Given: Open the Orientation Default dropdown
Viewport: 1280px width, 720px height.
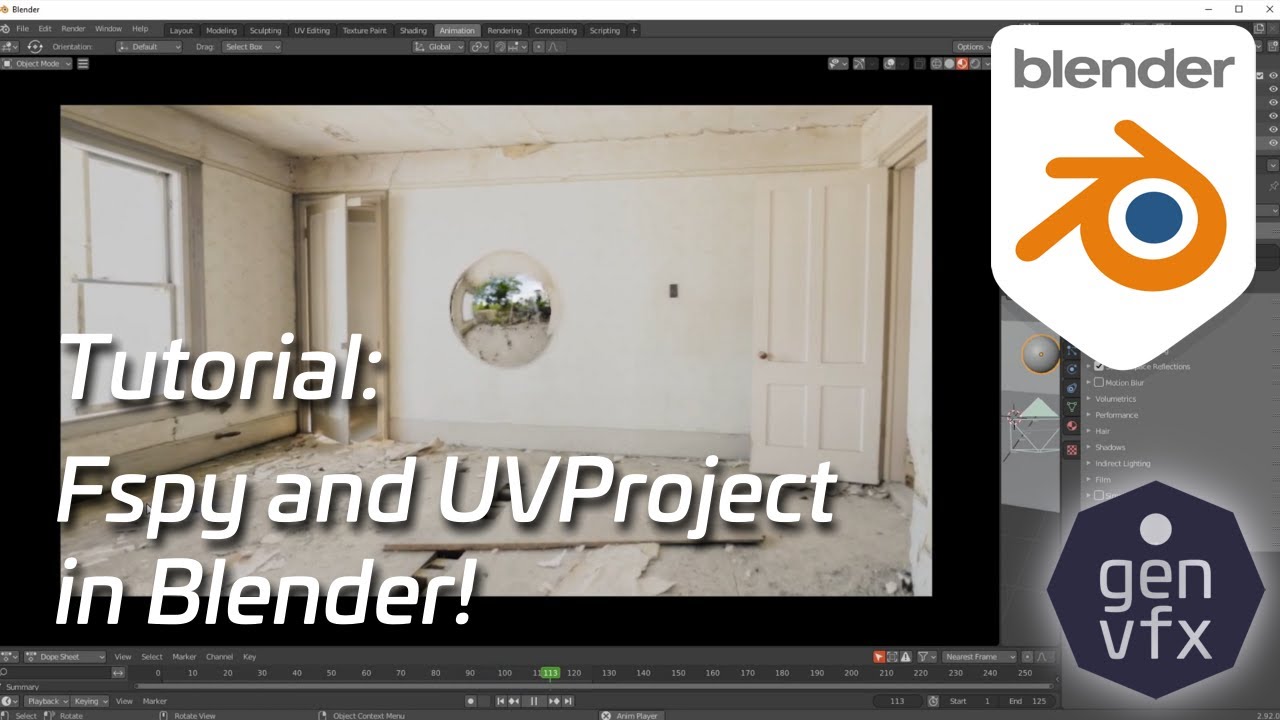Looking at the screenshot, I should 150,47.
